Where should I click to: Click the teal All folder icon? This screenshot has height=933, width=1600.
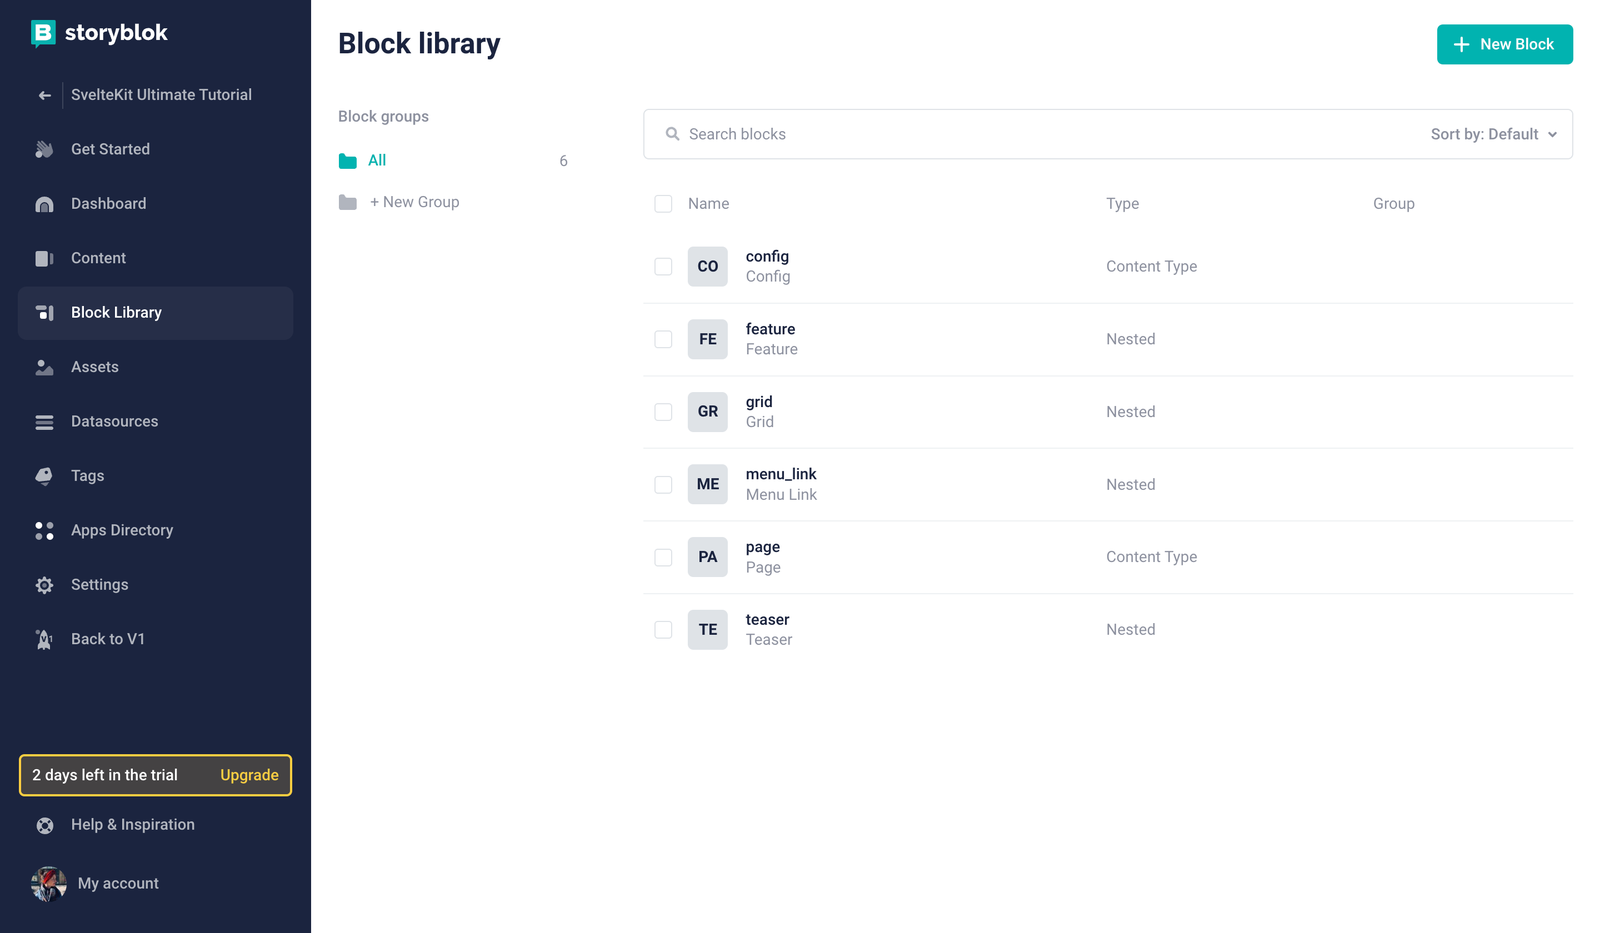click(x=348, y=161)
